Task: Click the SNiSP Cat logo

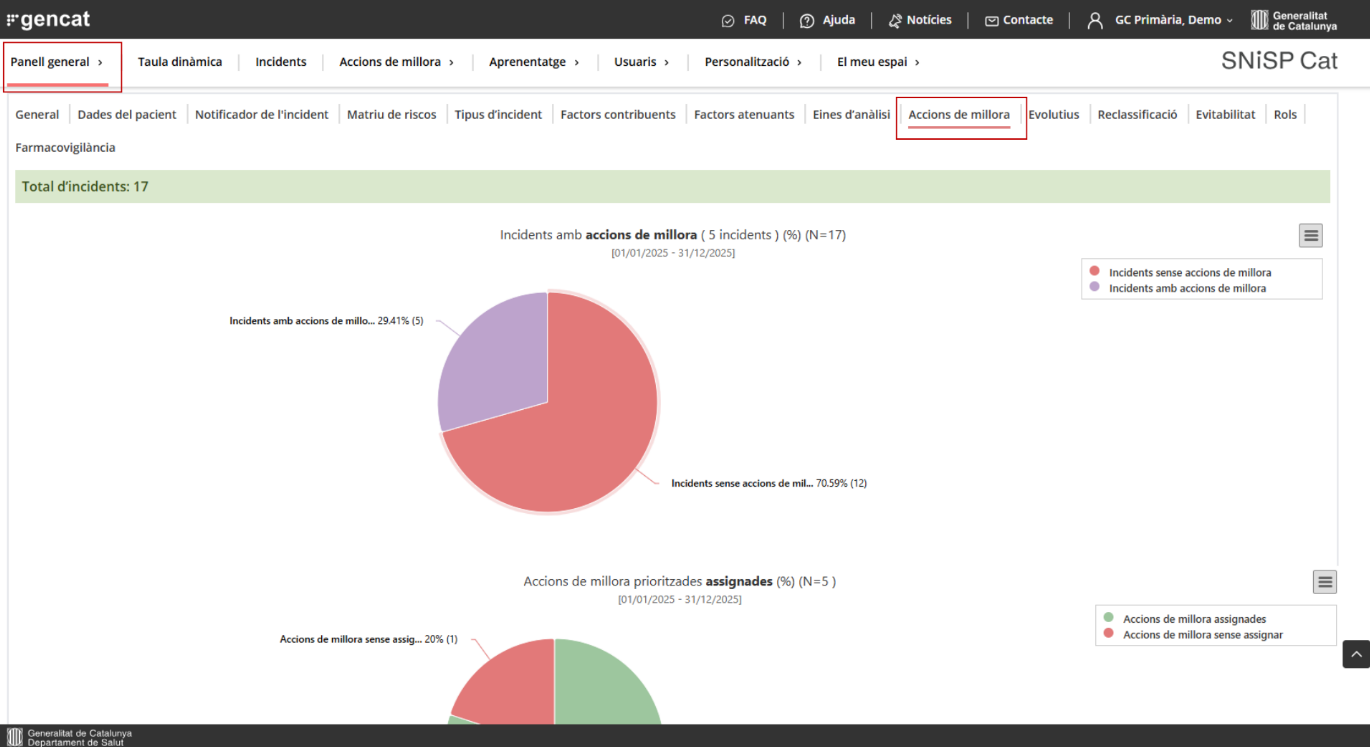Action: [x=1279, y=61]
